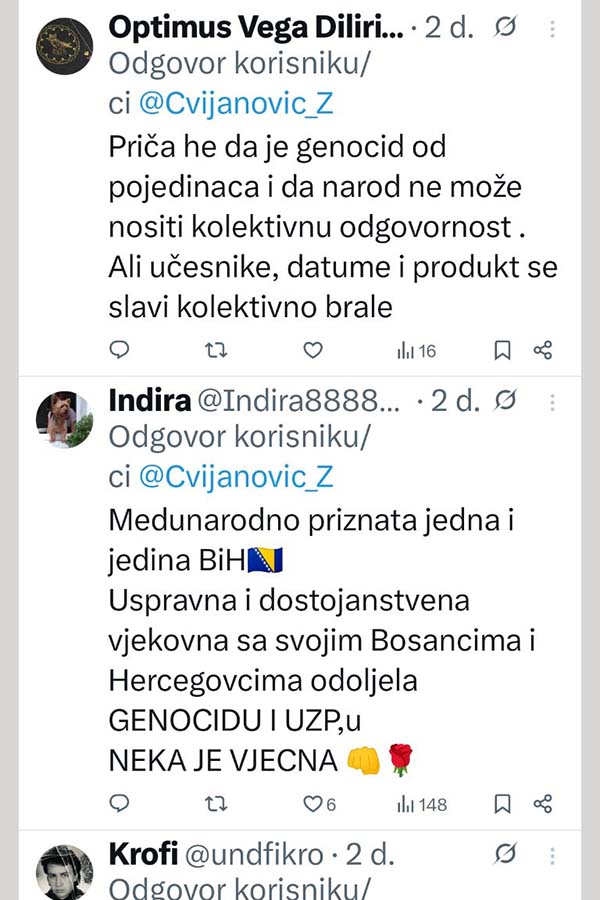Image resolution: width=600 pixels, height=900 pixels.
Task: Like Optimus Vega's tweet
Action: (x=313, y=350)
